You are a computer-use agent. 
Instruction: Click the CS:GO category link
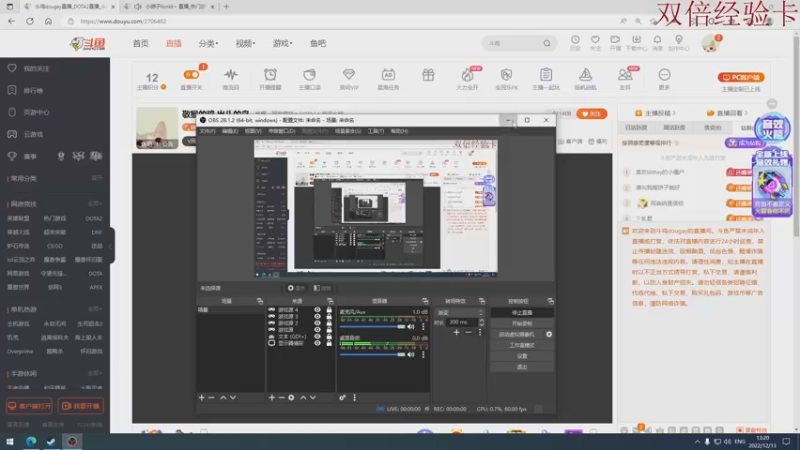[x=55, y=246]
